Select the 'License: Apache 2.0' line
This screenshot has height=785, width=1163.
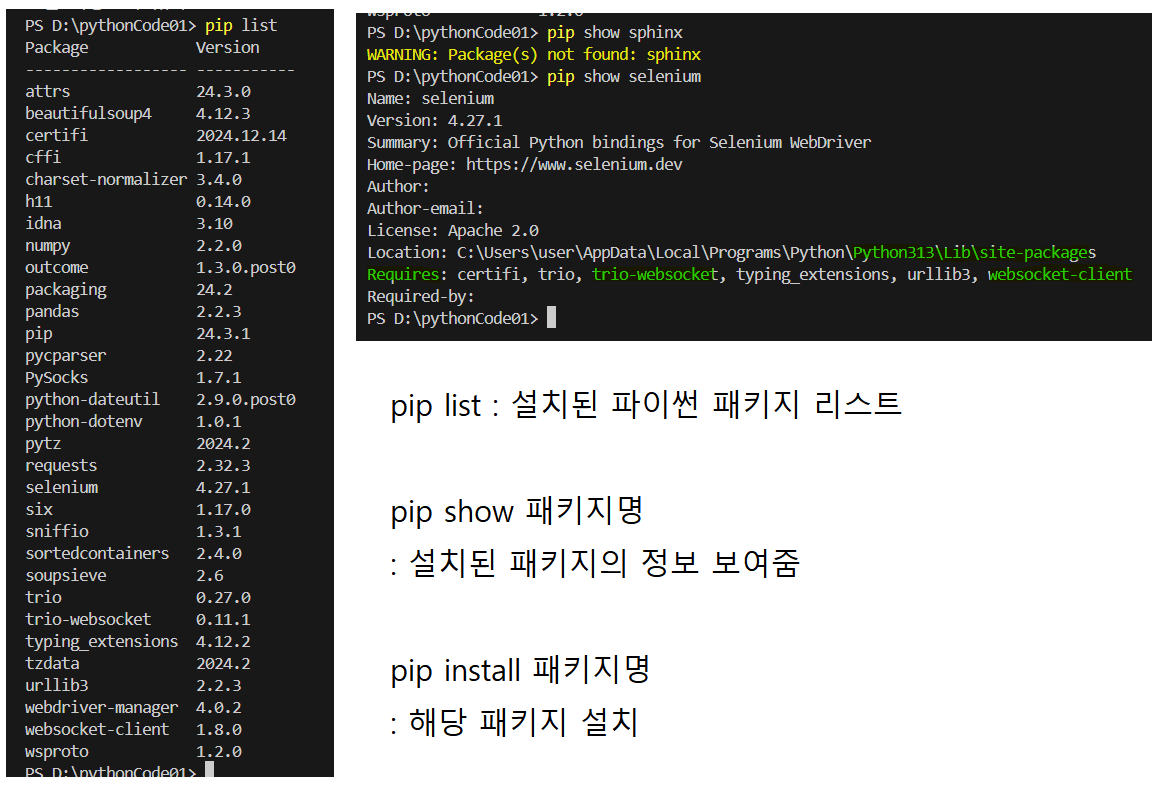pyautogui.click(x=452, y=231)
